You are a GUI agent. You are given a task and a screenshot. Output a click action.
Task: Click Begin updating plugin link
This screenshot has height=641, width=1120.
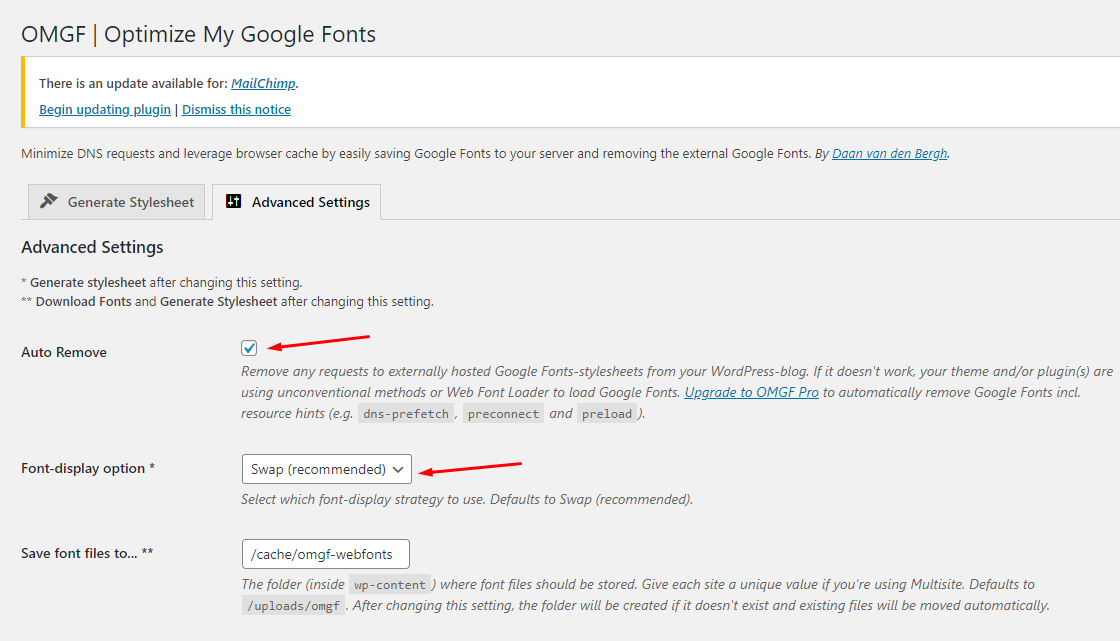click(105, 109)
